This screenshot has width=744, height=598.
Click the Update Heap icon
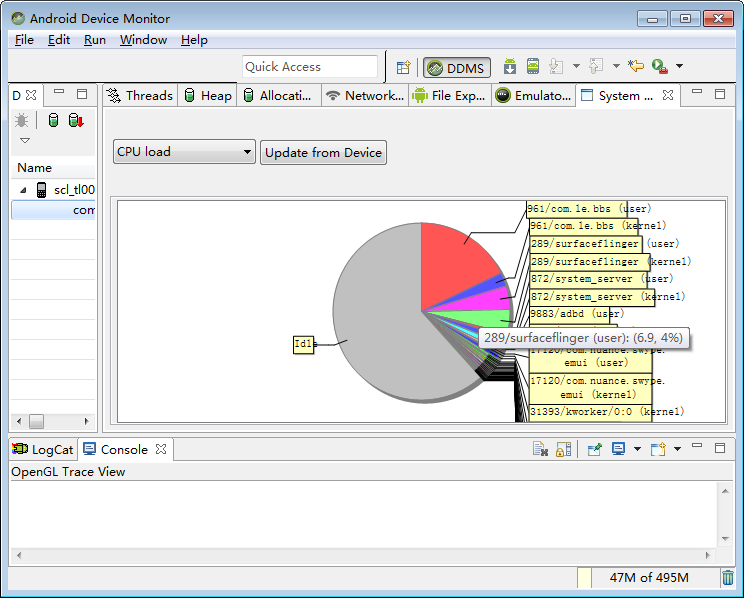click(x=53, y=121)
